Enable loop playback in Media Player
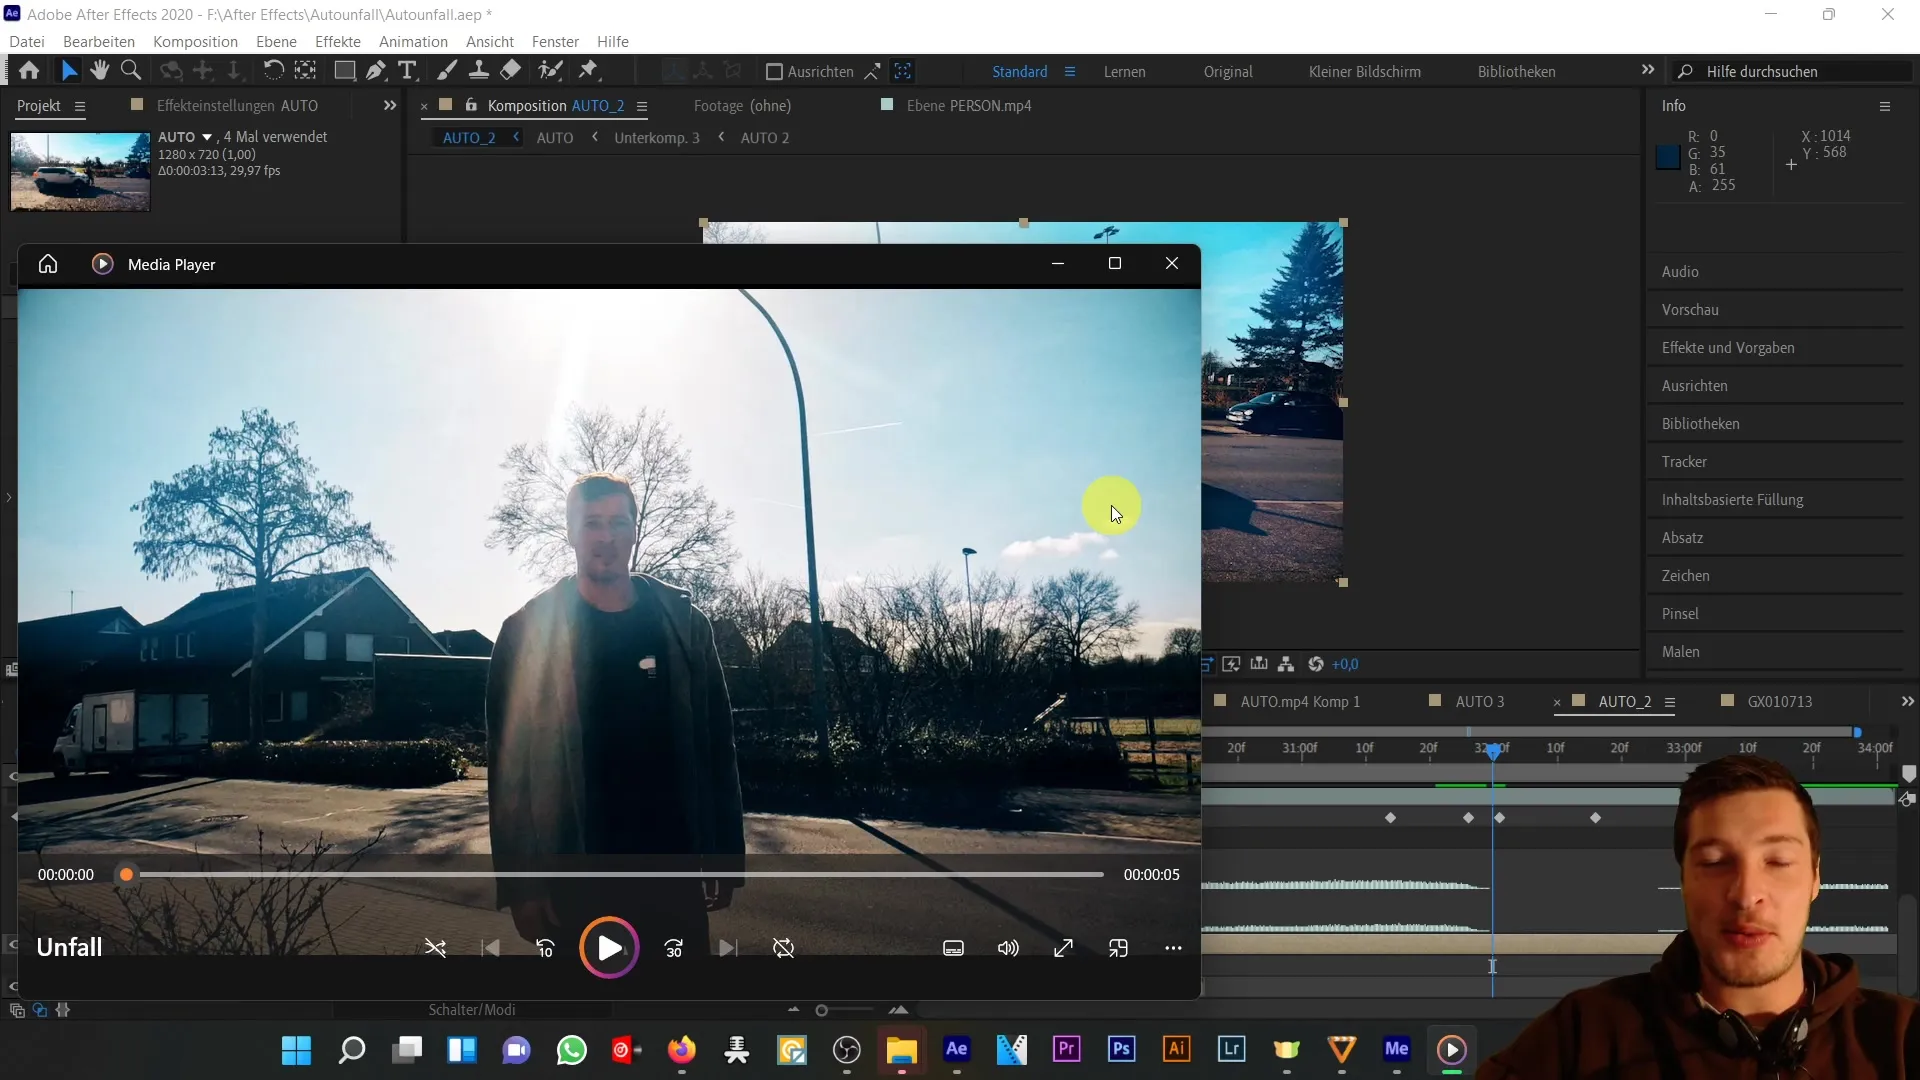This screenshot has width=1920, height=1080. [783, 948]
